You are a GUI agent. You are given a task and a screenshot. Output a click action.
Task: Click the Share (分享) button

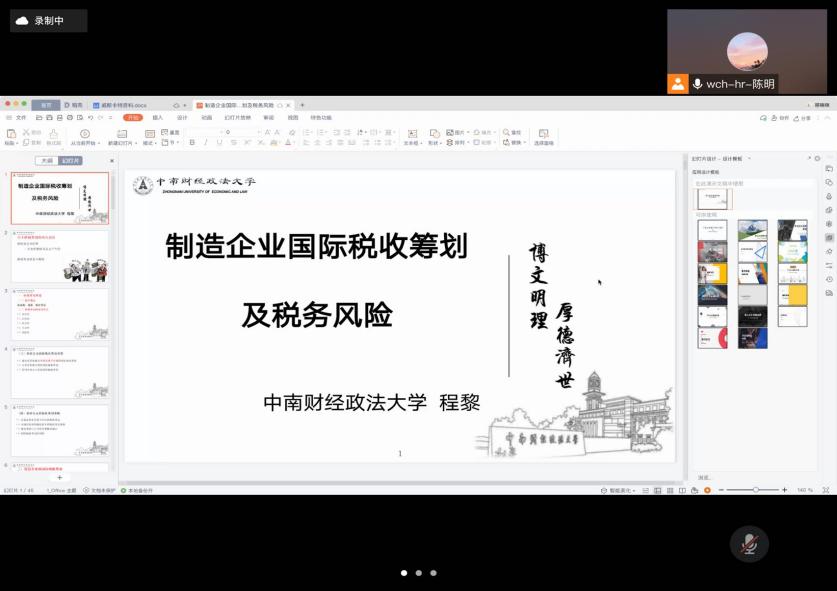click(803, 117)
